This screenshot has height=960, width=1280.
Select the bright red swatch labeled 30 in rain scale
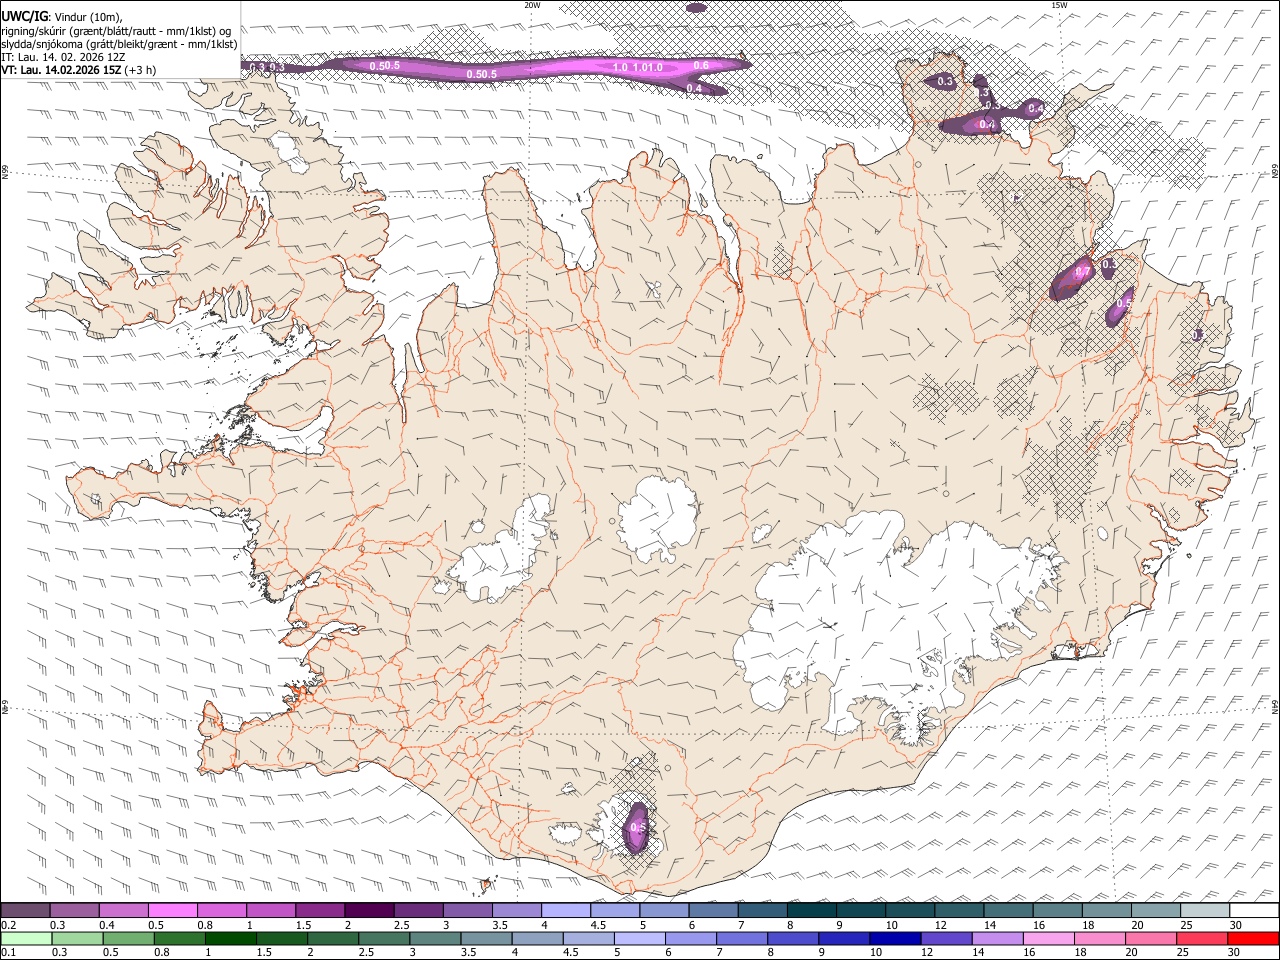tap(1253, 938)
